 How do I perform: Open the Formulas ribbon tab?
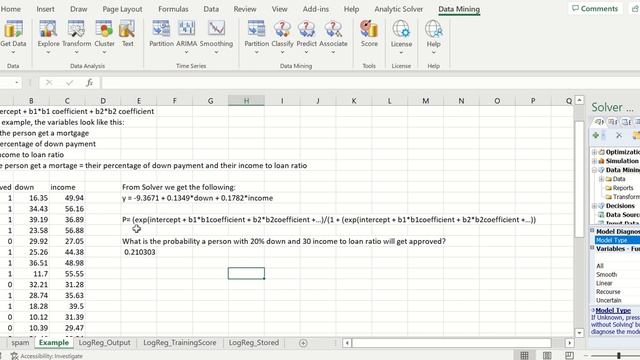[173, 9]
